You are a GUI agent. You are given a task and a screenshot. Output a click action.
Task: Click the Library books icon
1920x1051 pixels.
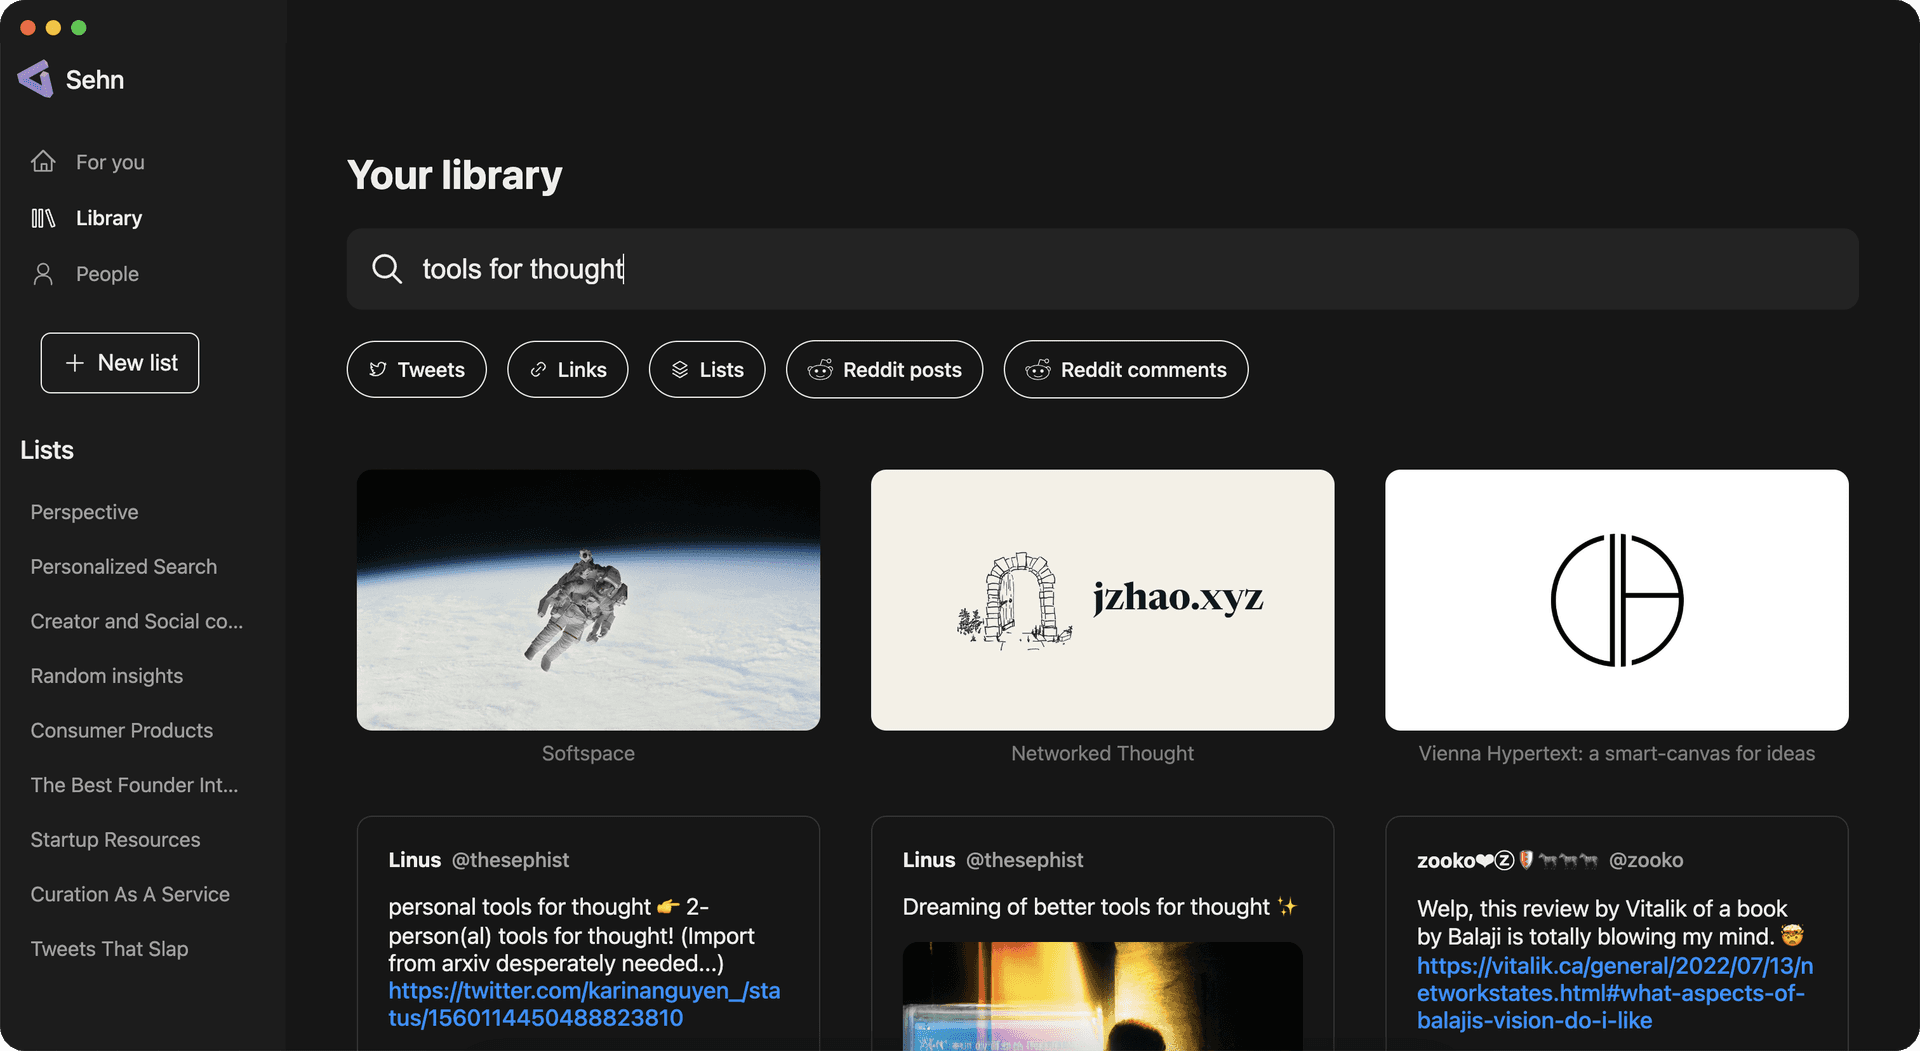coord(43,218)
